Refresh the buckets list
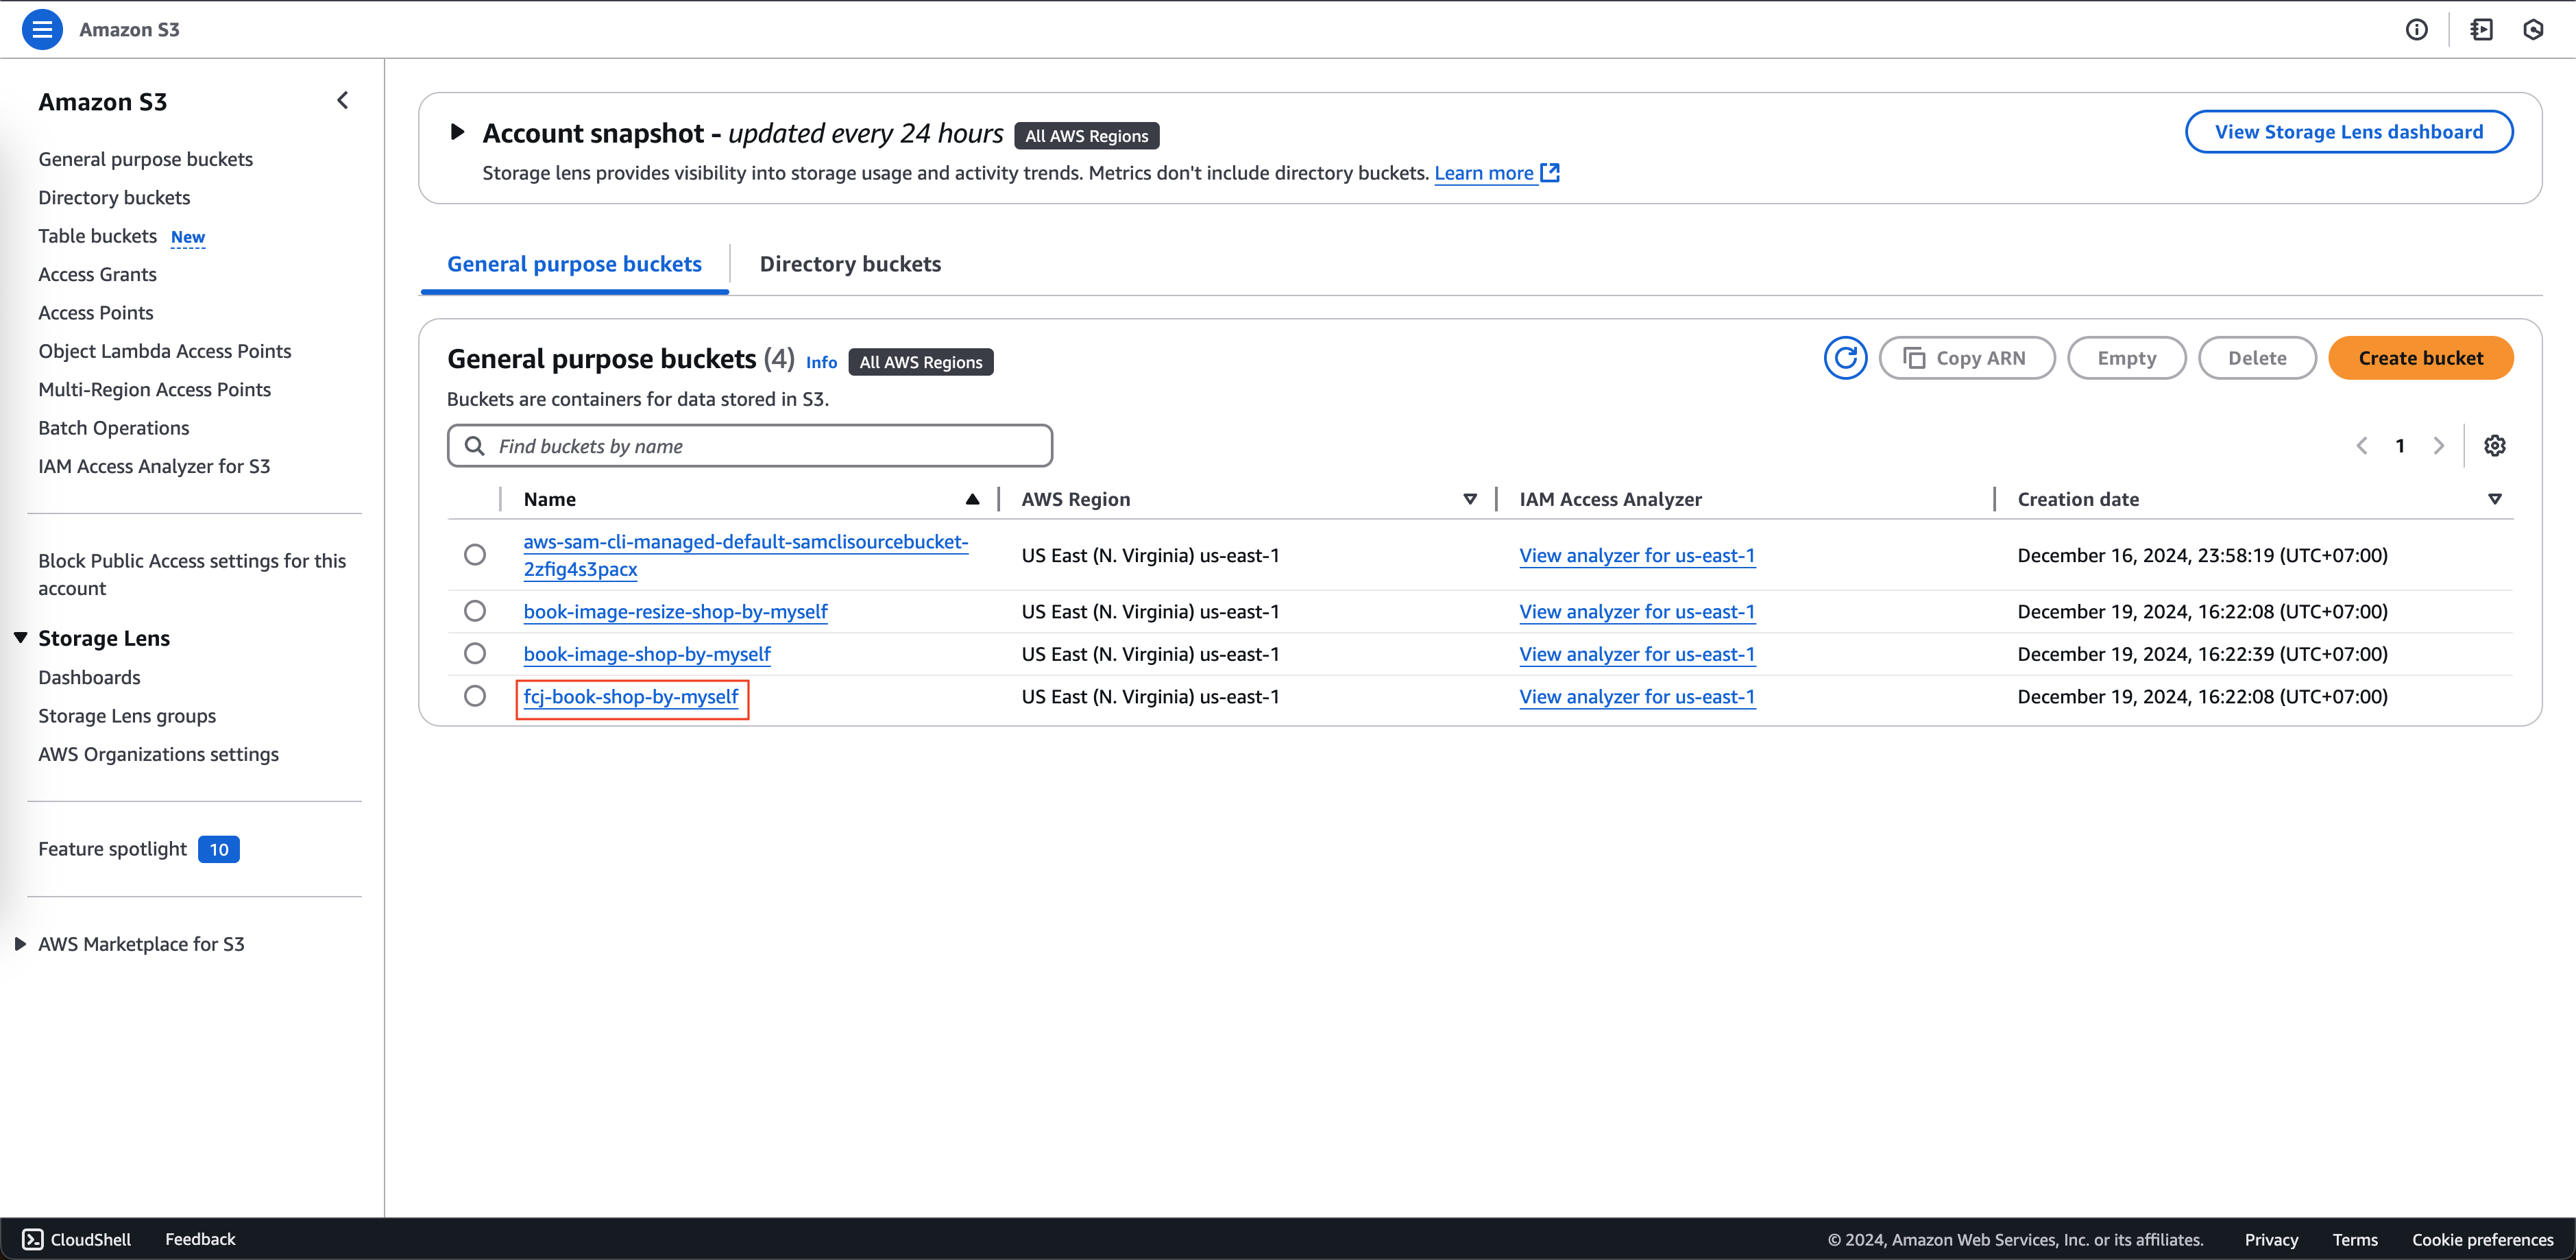 (x=1845, y=358)
